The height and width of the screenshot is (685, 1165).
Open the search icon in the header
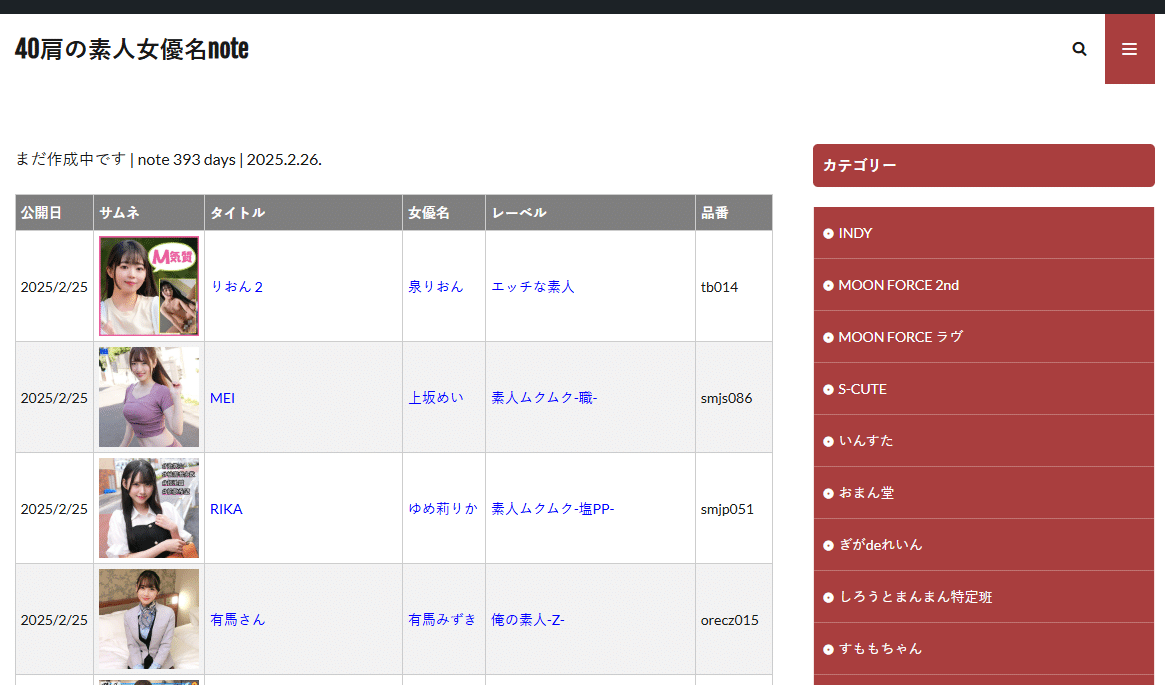coord(1079,48)
